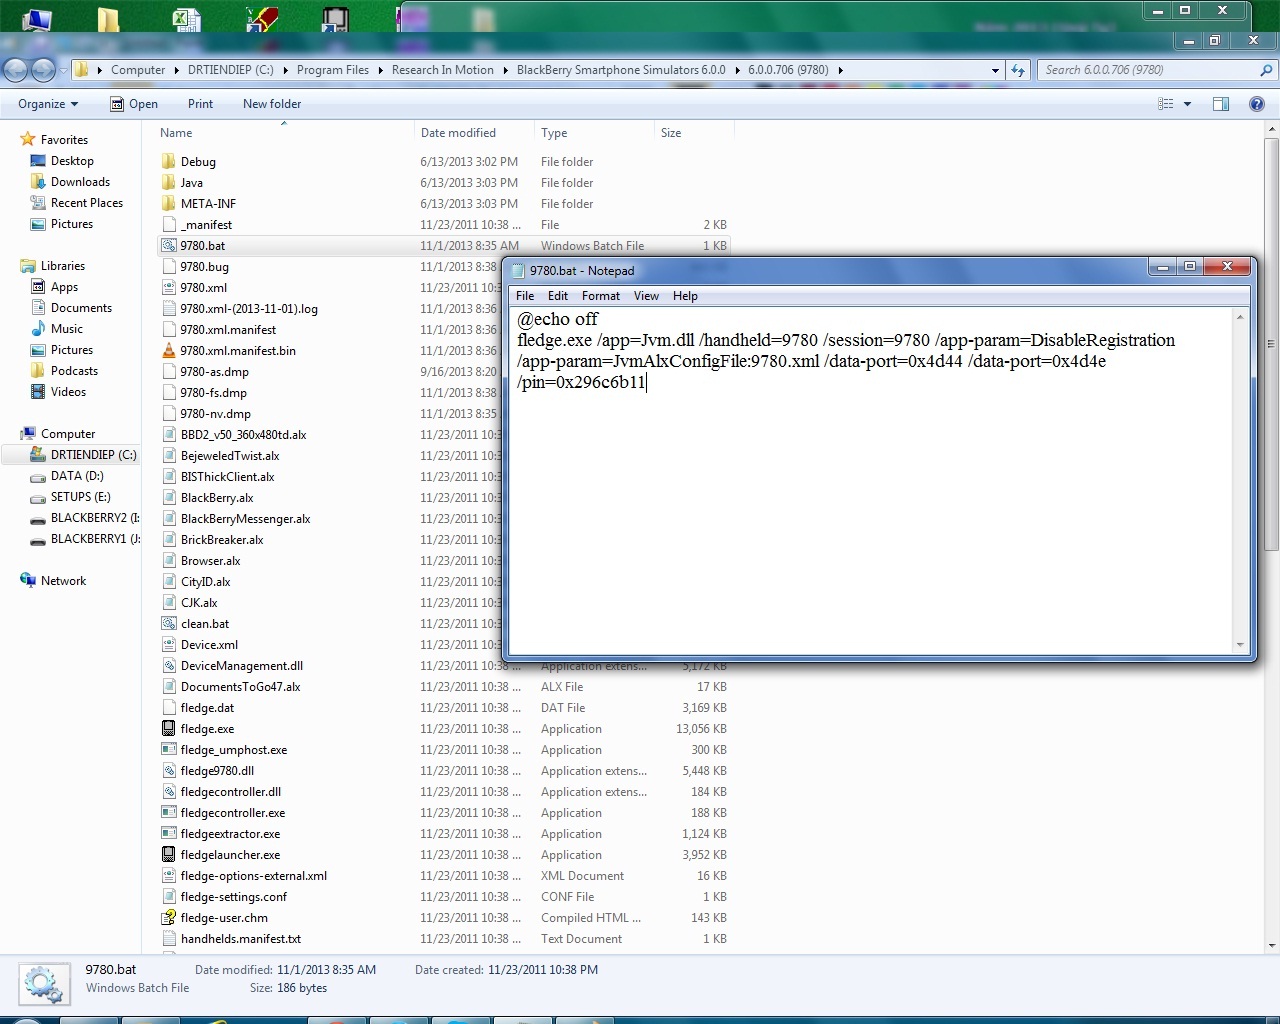This screenshot has height=1024, width=1280.
Task: Click the Notepad text editing area
Action: point(871,480)
